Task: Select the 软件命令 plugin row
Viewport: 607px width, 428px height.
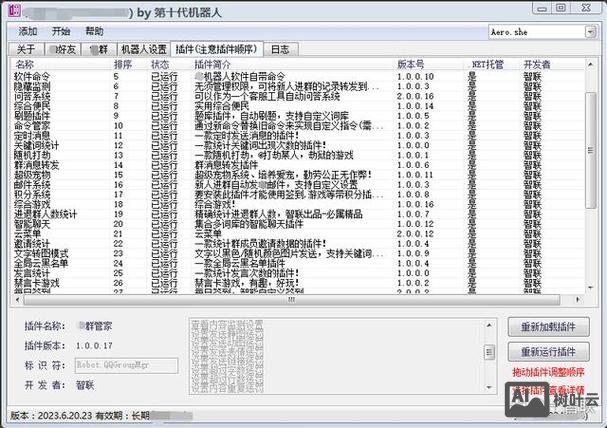Action: (x=298, y=76)
